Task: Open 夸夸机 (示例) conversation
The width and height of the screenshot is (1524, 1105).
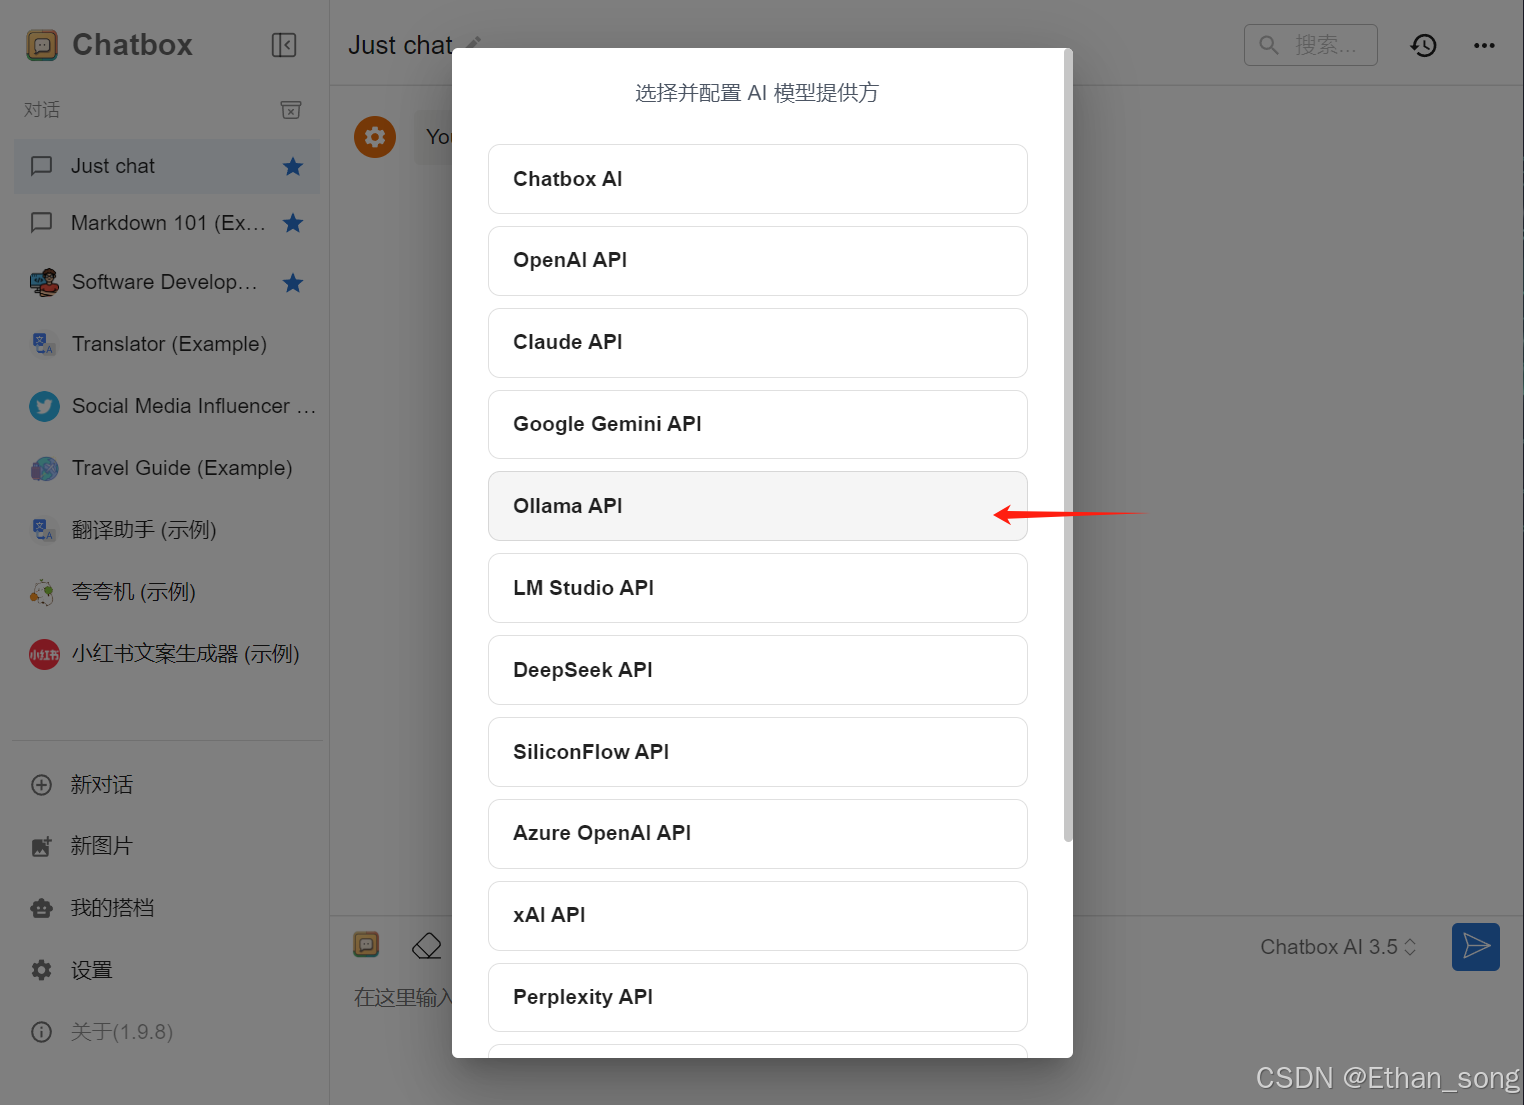Action: [167, 592]
